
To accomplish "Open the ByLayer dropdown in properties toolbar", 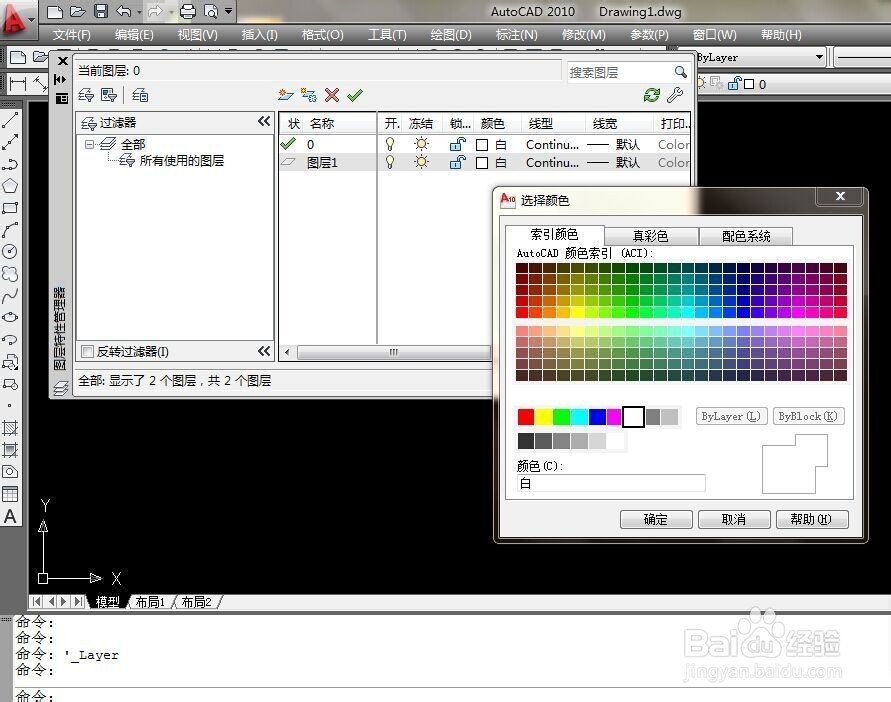I will pos(819,57).
